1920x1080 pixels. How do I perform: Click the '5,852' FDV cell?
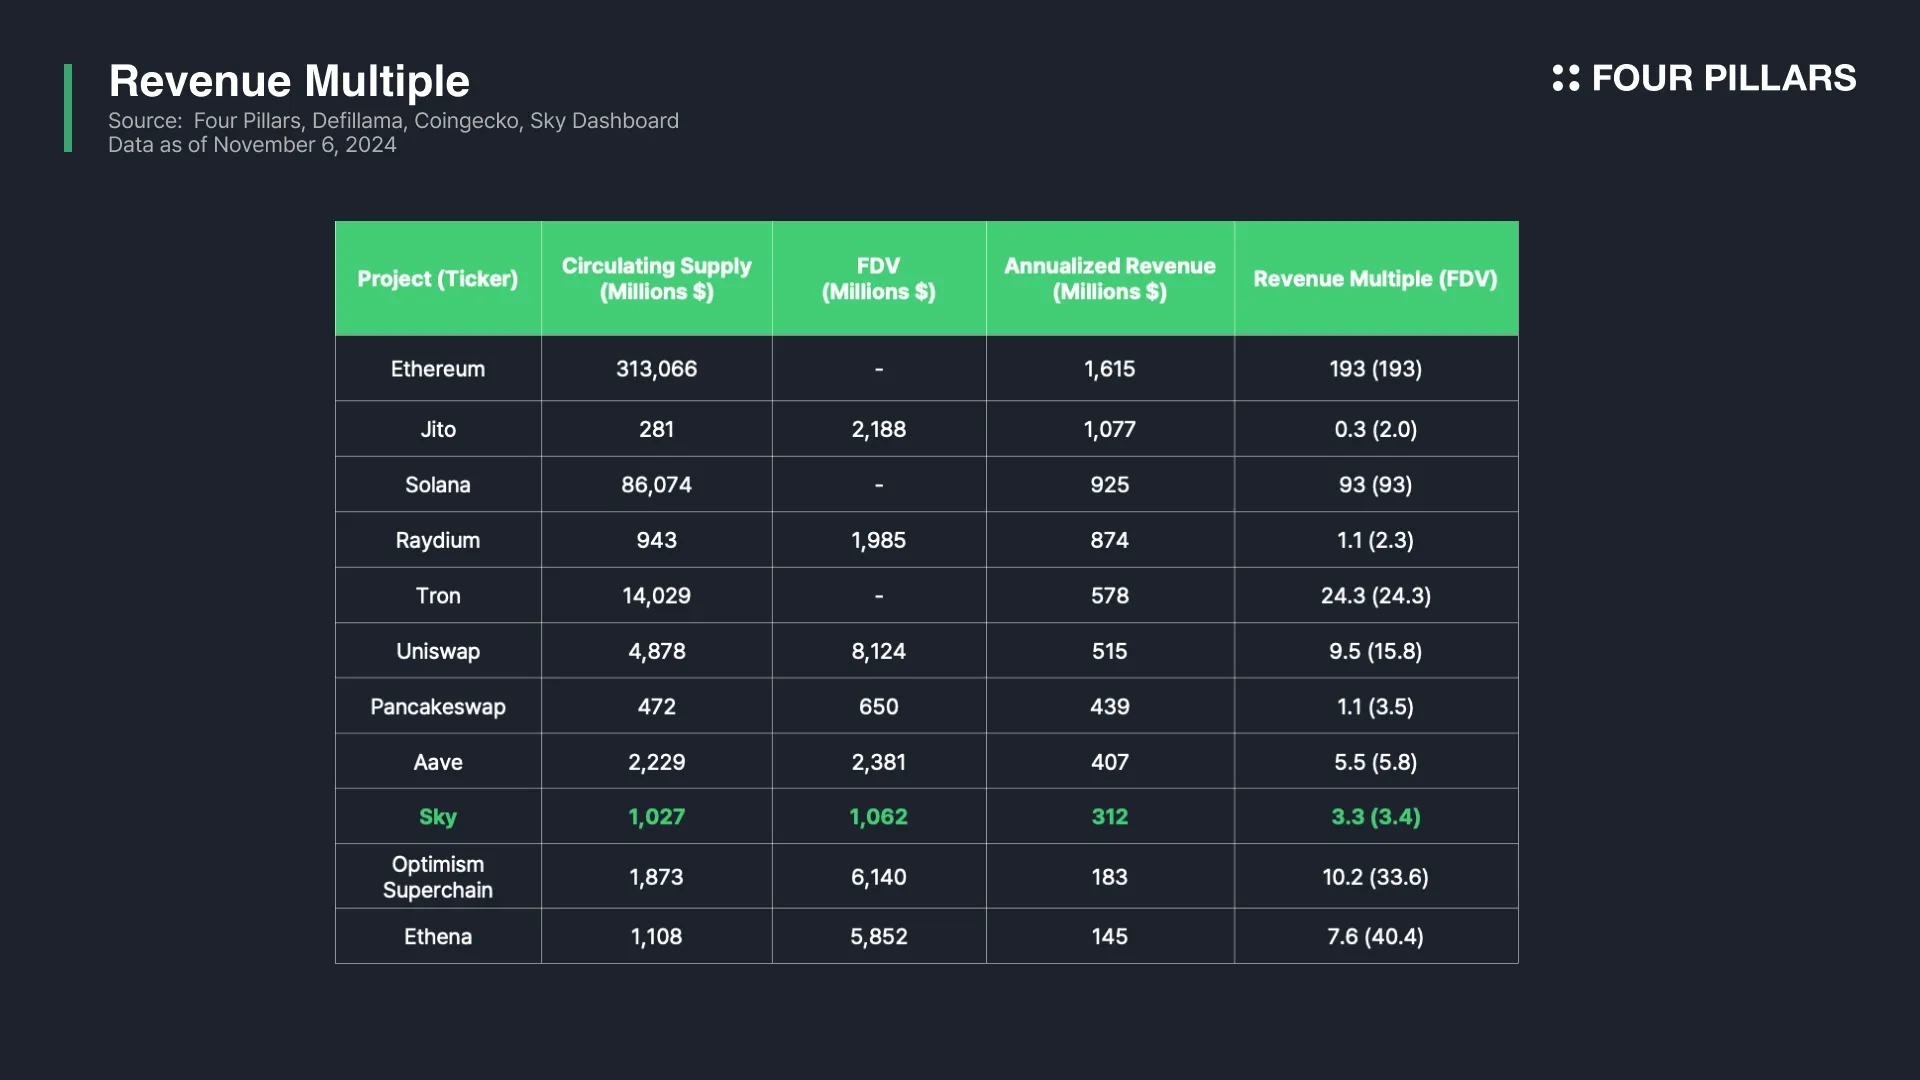[x=879, y=937]
